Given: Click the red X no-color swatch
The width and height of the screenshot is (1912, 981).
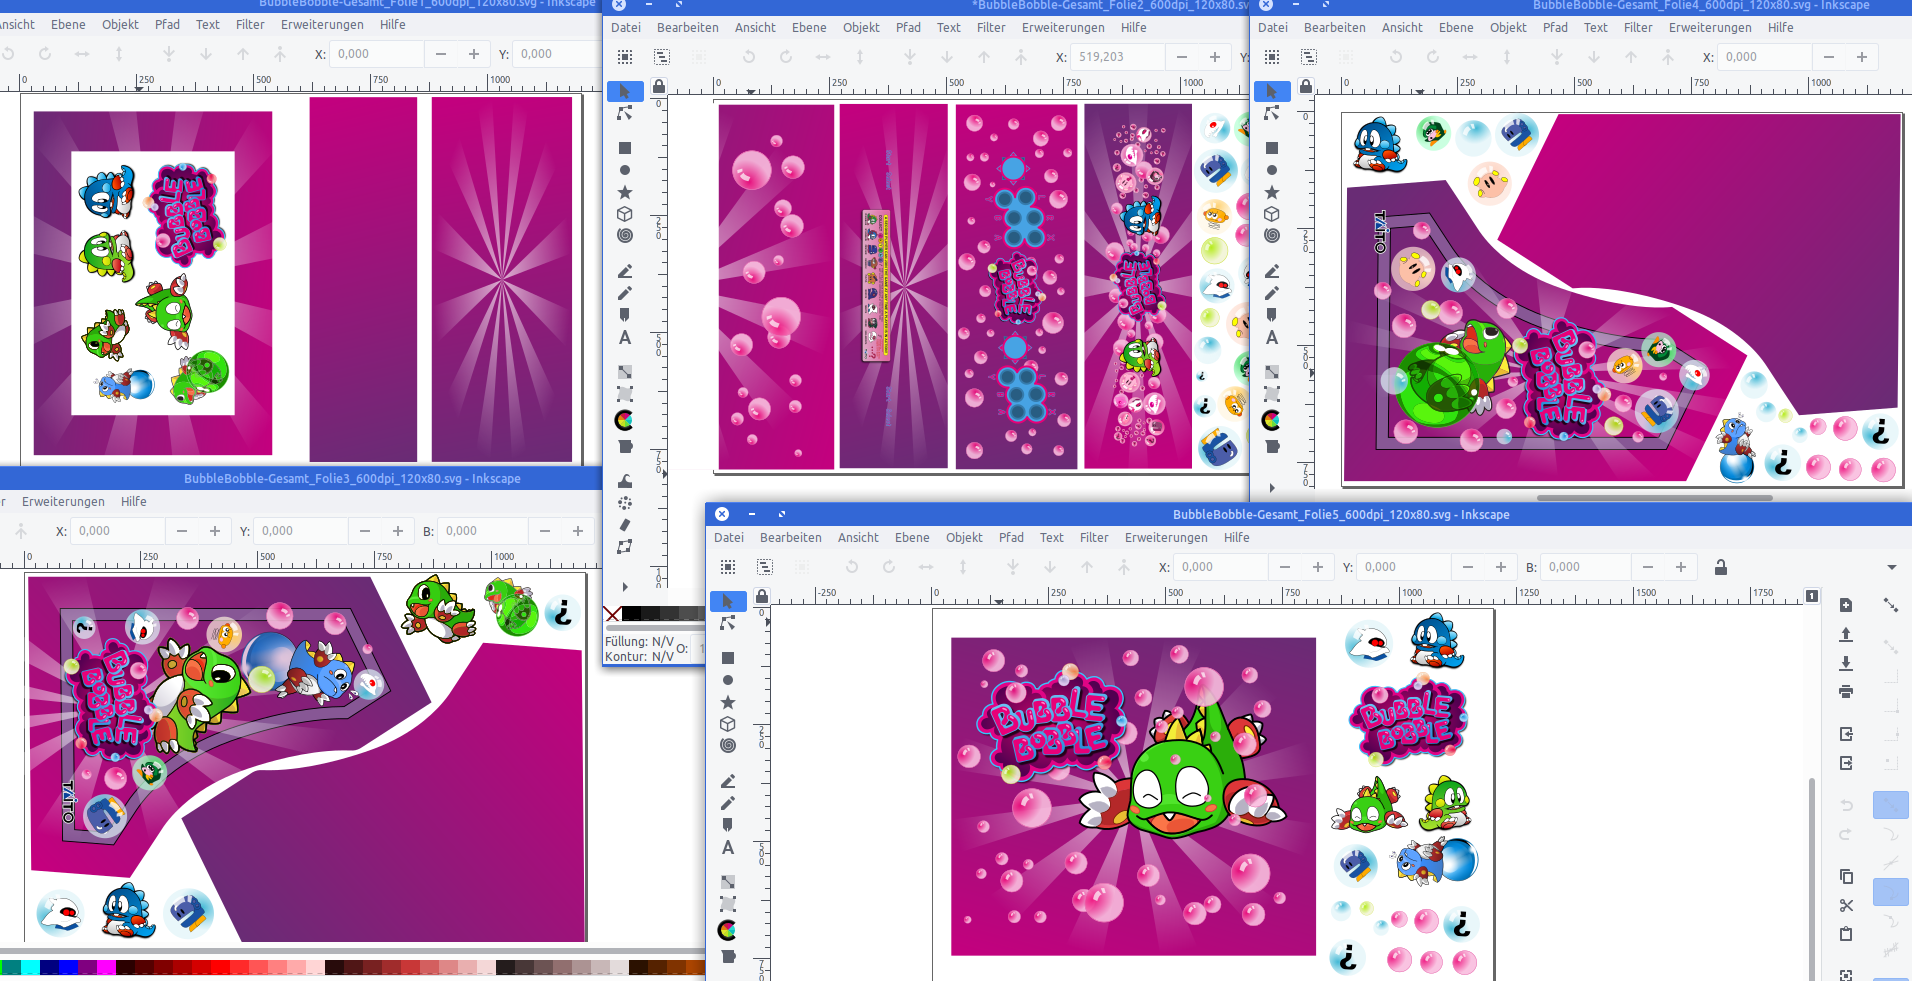Looking at the screenshot, I should click(613, 613).
